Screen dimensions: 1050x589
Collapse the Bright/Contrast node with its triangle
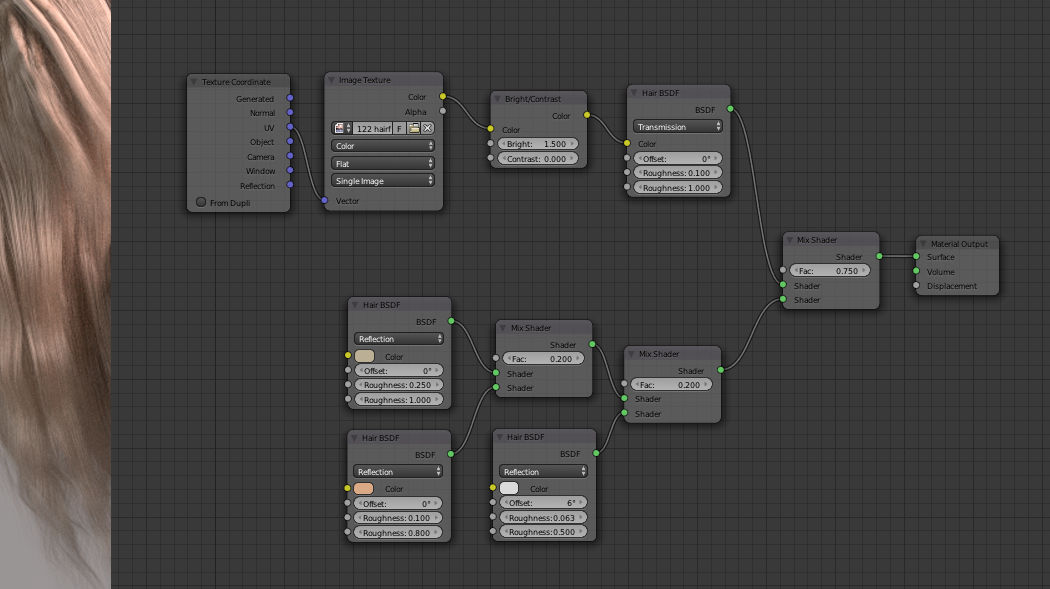pos(498,98)
